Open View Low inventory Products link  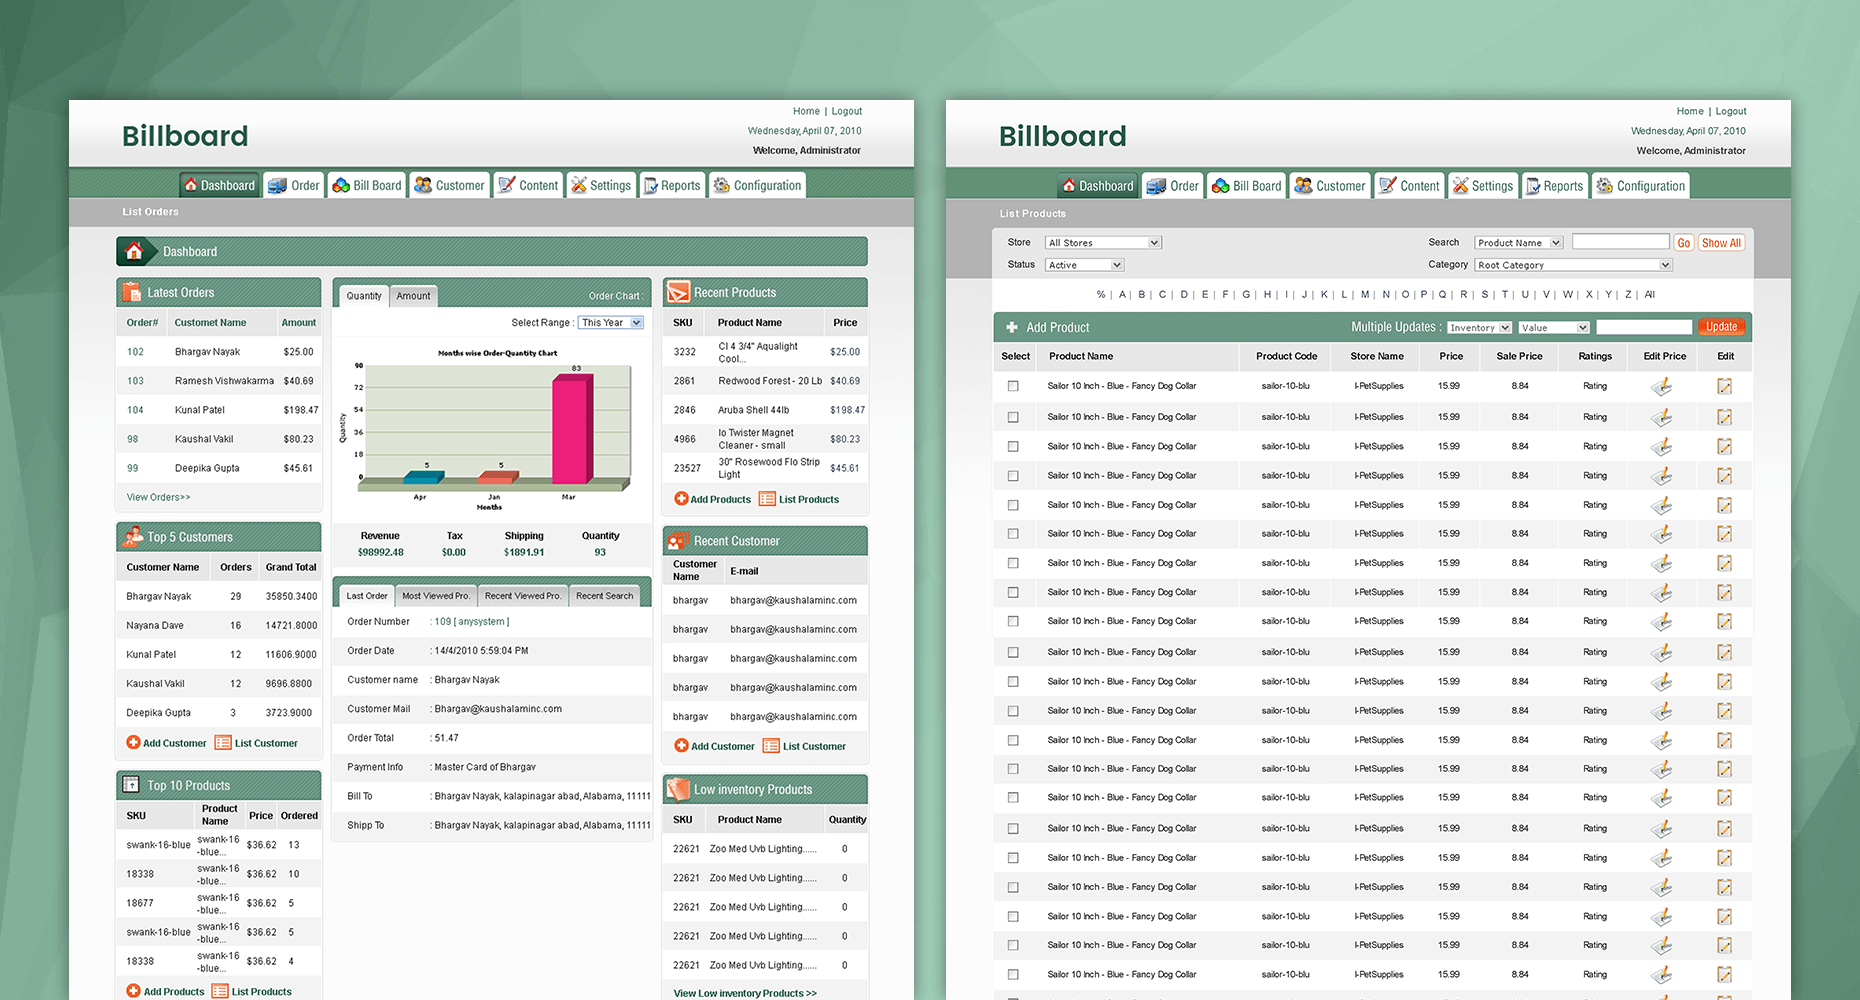coord(745,993)
